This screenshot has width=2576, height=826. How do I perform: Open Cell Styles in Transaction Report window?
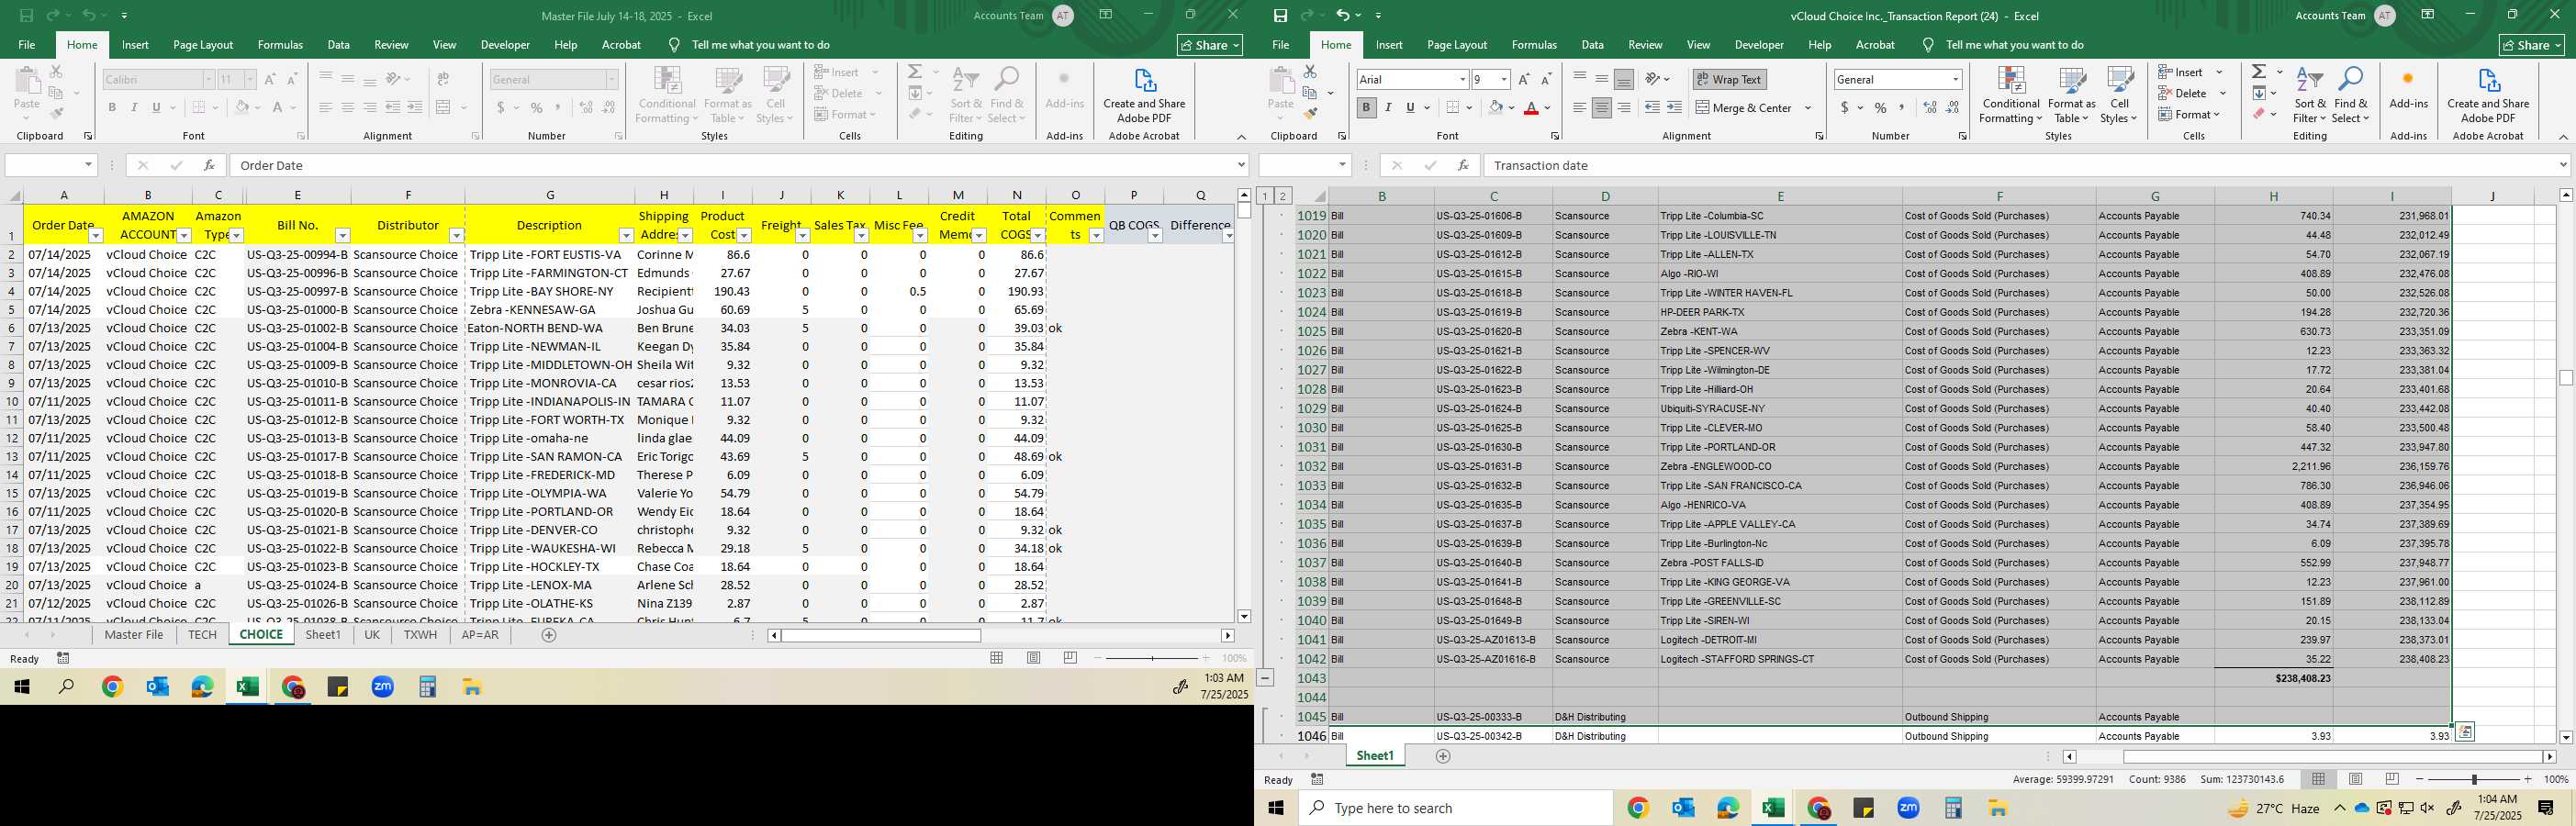(2119, 96)
